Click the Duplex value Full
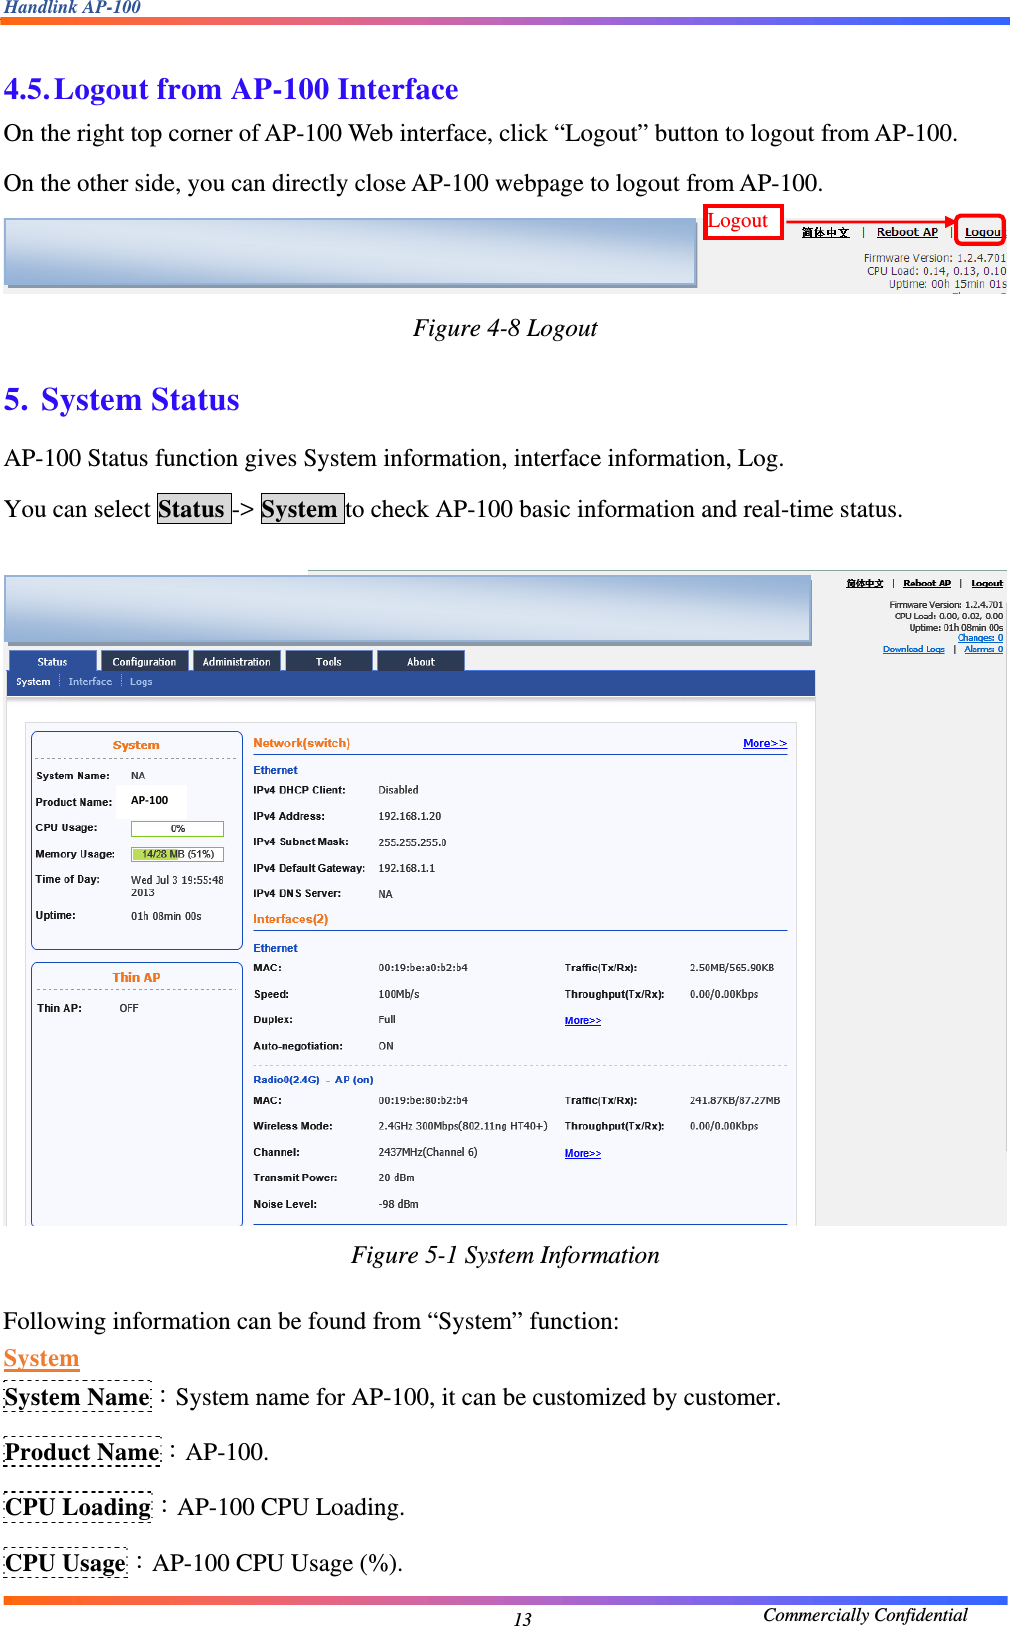 pyautogui.click(x=387, y=1020)
